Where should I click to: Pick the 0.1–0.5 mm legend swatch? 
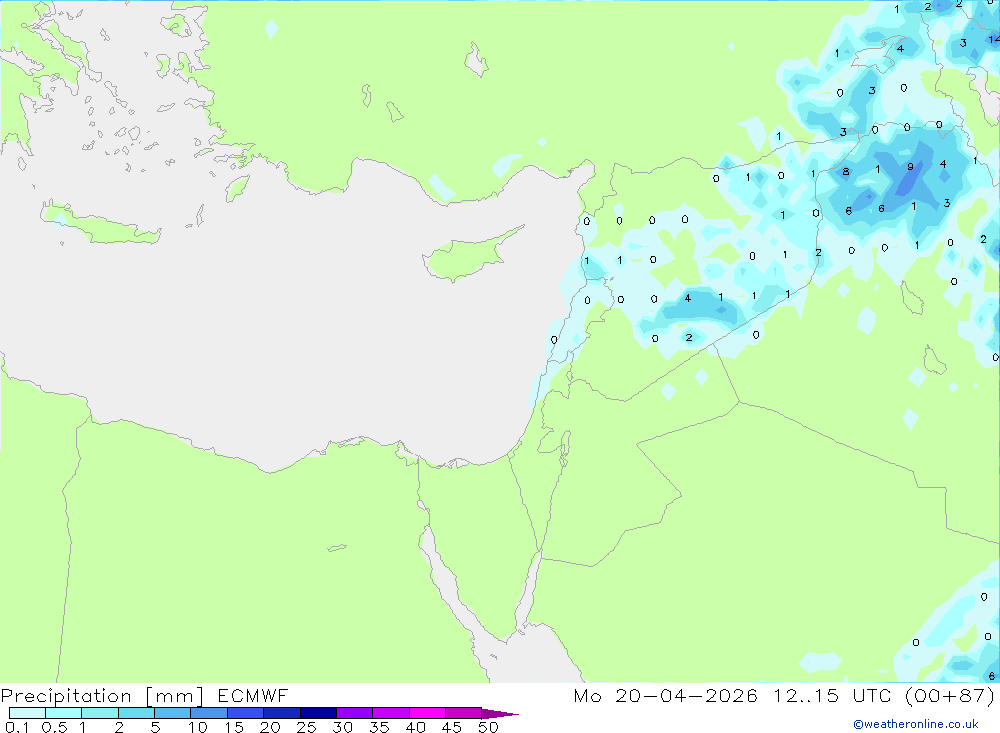tap(27, 713)
